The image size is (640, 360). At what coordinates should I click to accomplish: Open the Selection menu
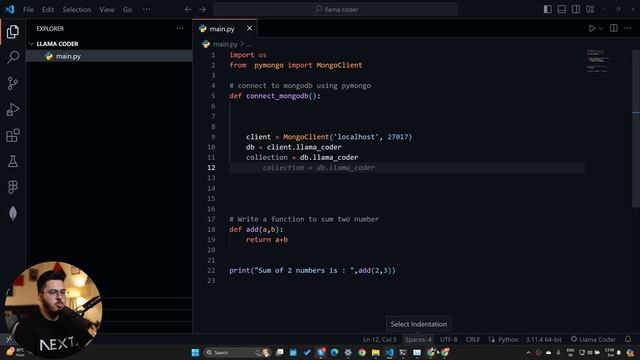(x=77, y=9)
